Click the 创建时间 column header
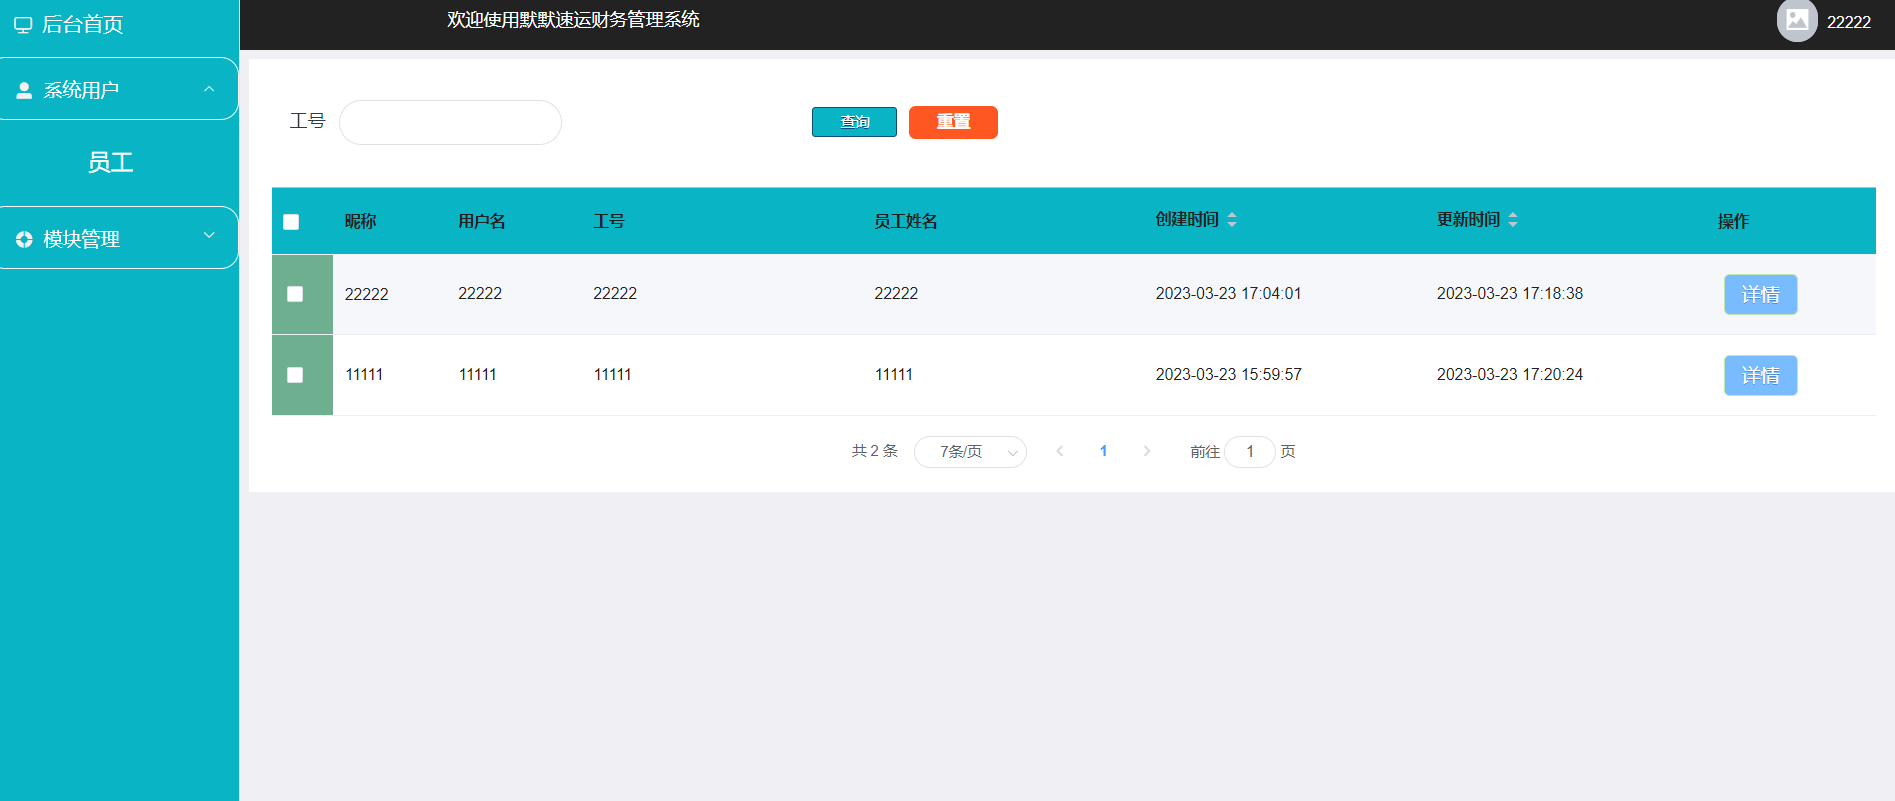1895x801 pixels. pyautogui.click(x=1187, y=219)
